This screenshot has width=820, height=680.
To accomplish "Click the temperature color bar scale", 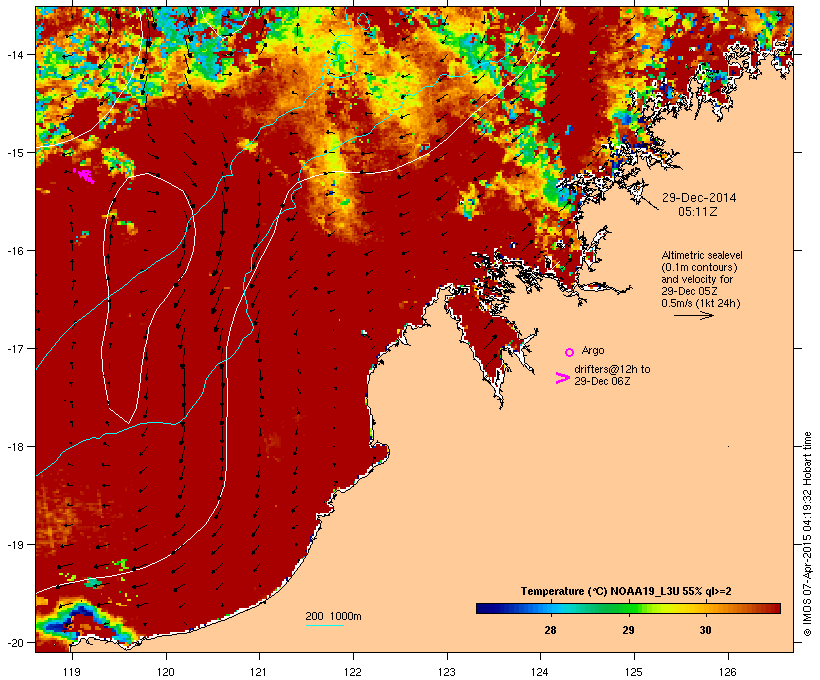I will point(628,608).
